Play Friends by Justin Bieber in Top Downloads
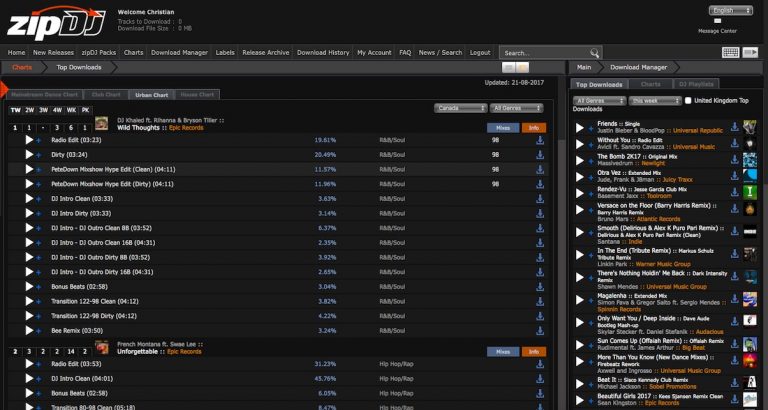 coord(580,128)
